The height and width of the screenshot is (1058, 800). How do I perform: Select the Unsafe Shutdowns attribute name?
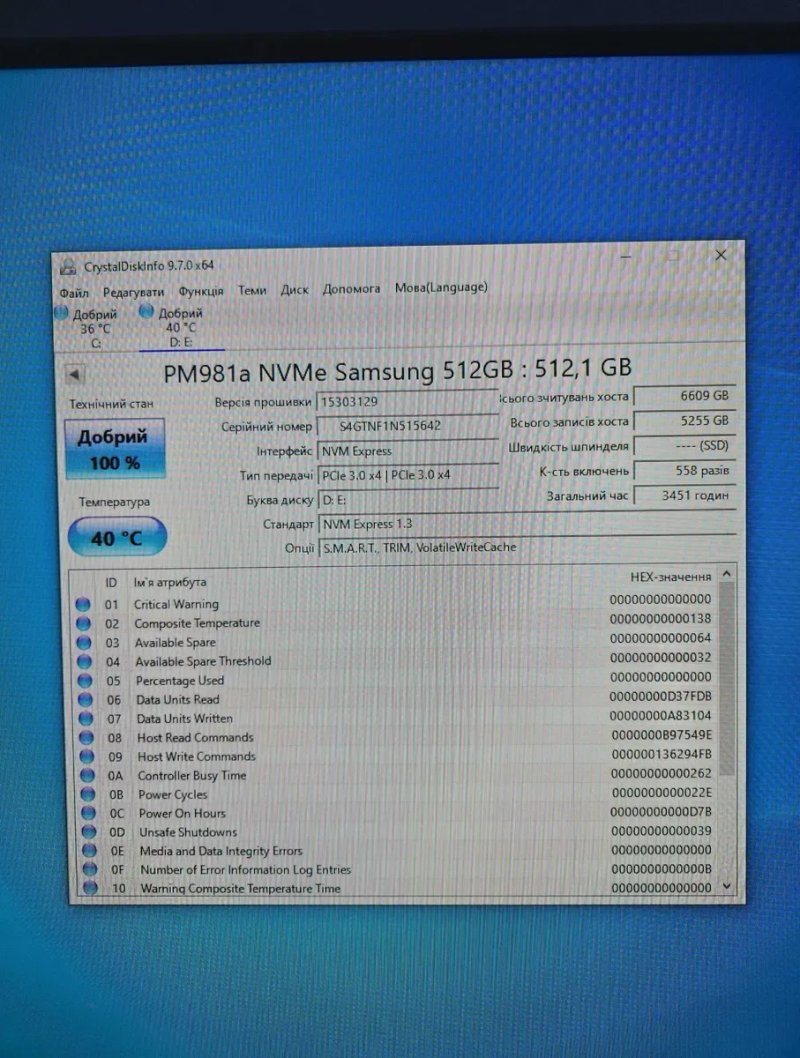(188, 832)
